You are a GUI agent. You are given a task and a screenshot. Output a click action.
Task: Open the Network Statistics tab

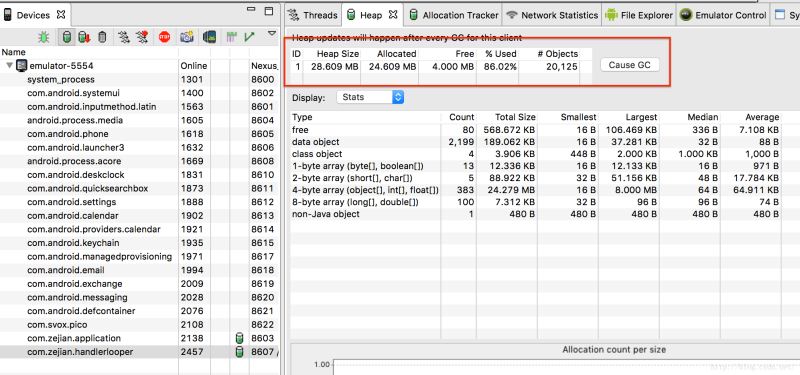point(552,15)
